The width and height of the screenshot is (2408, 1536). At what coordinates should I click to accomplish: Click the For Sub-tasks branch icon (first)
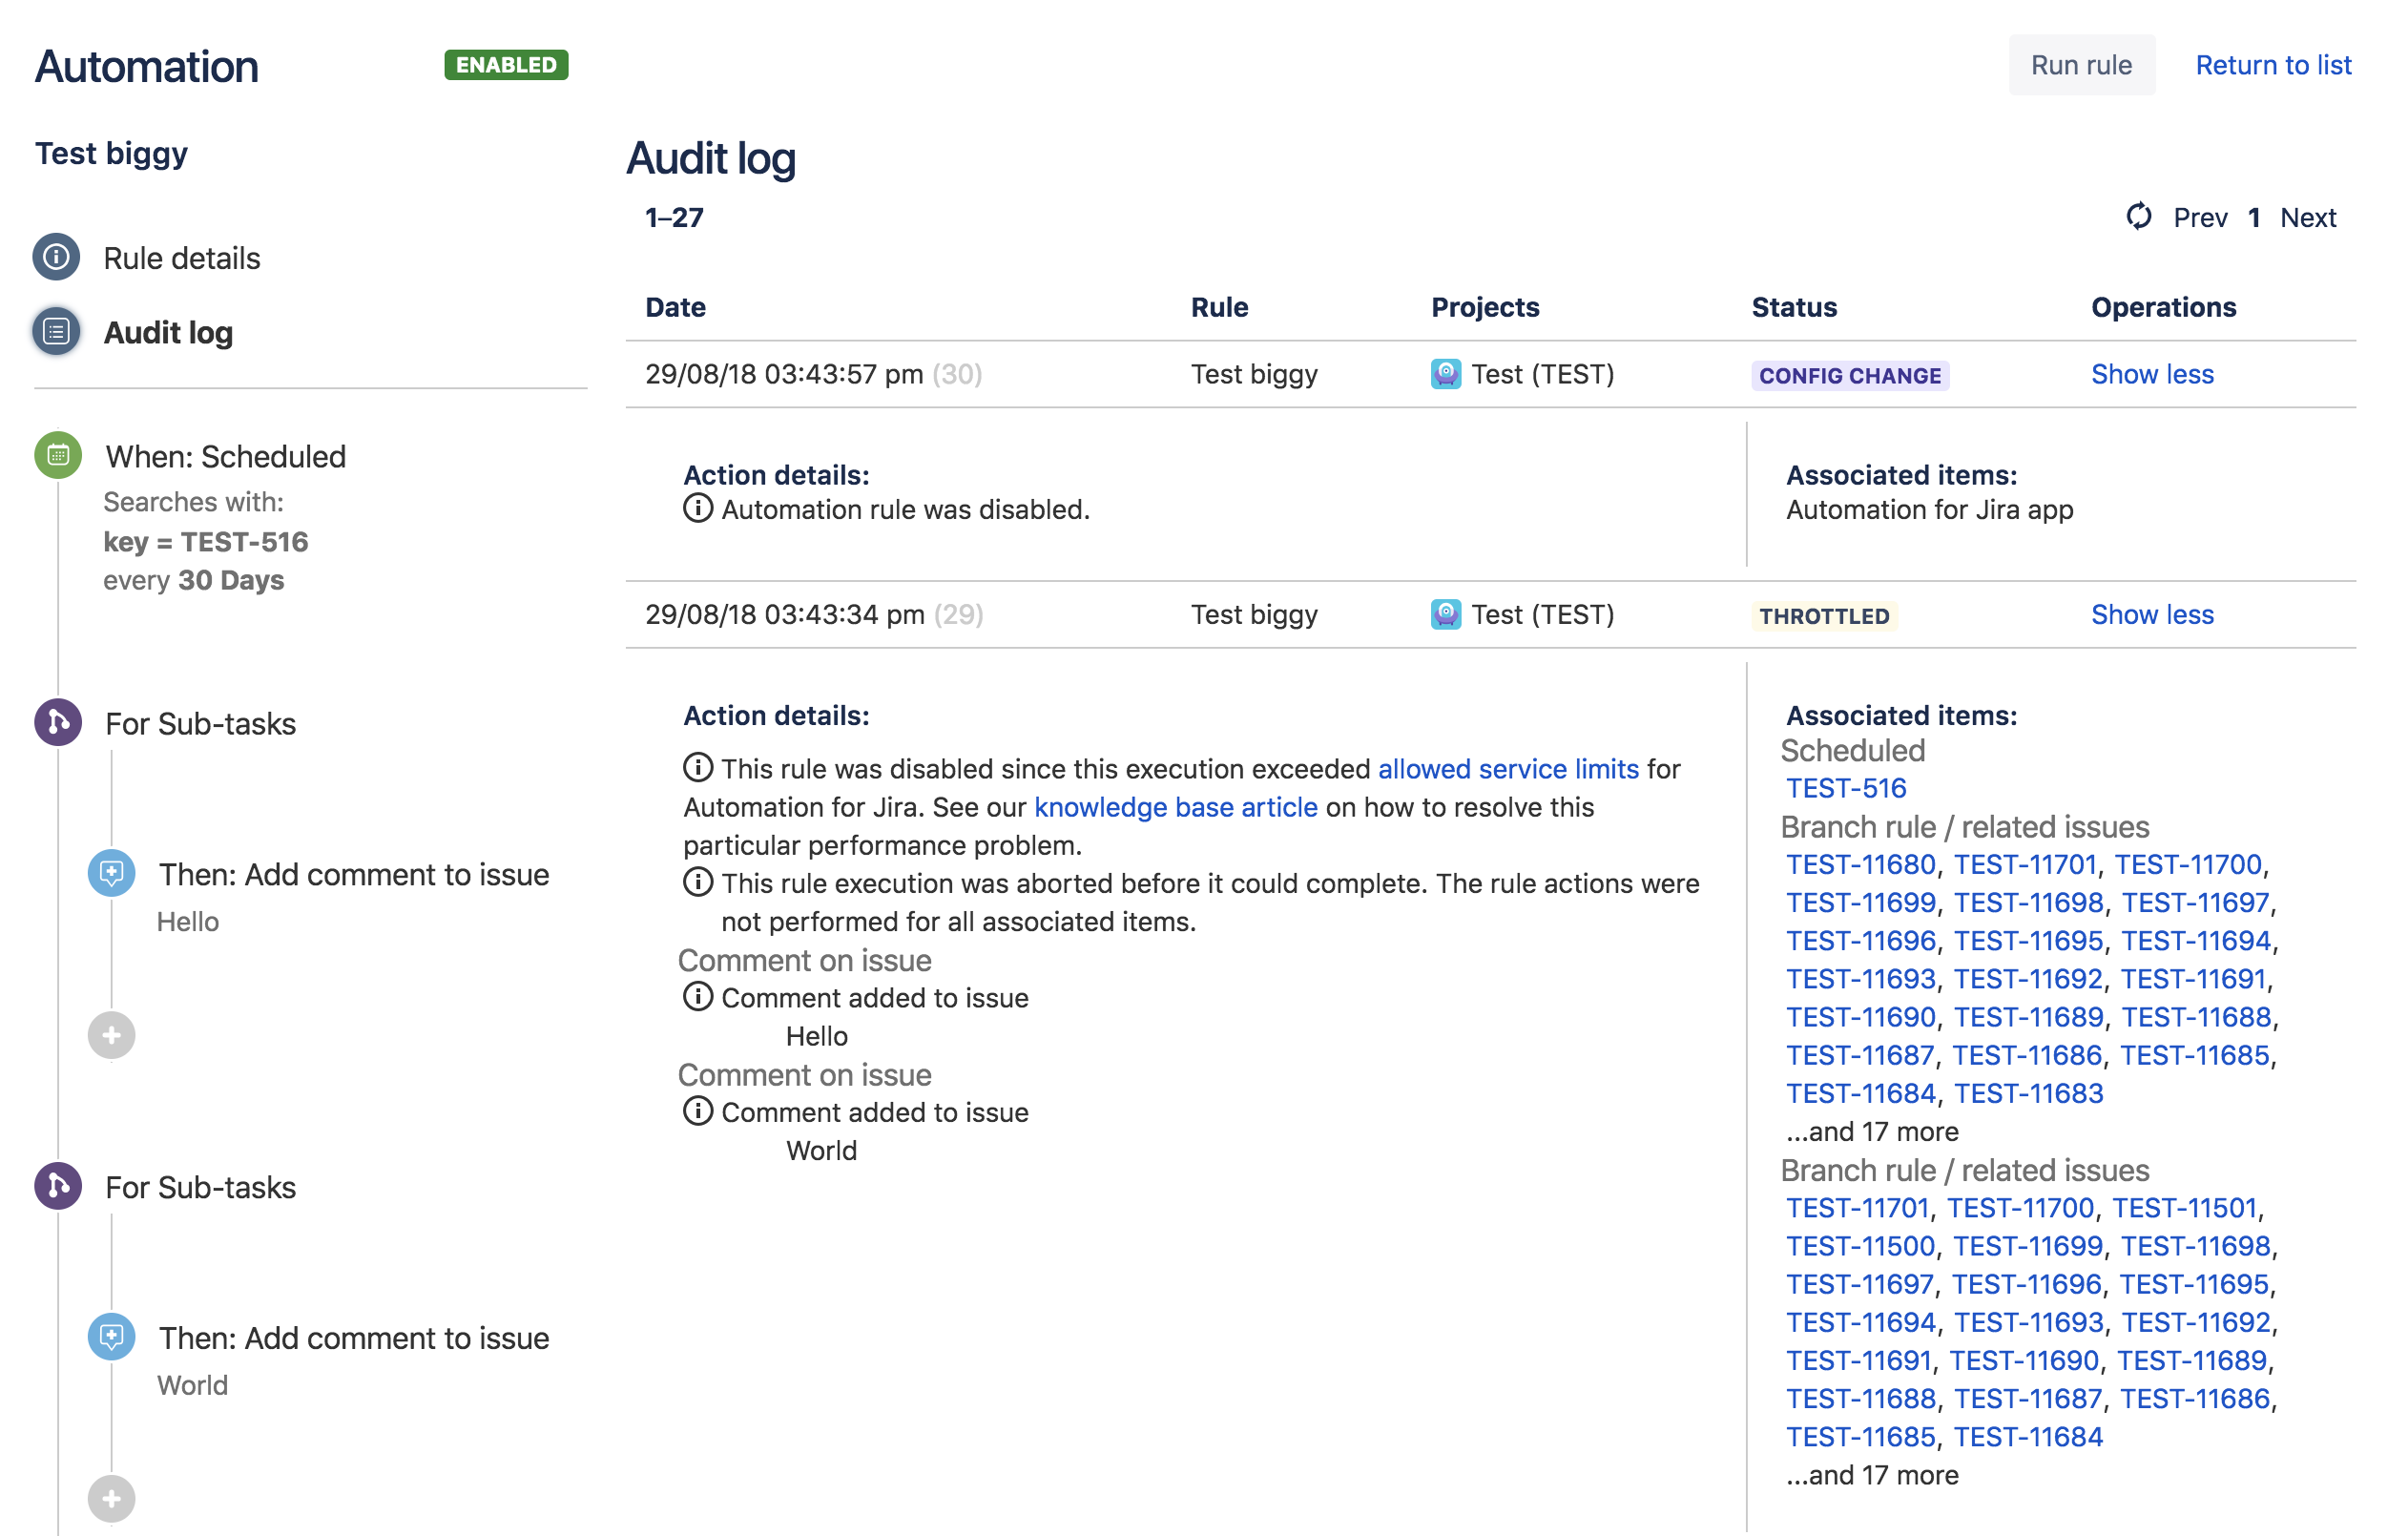60,721
